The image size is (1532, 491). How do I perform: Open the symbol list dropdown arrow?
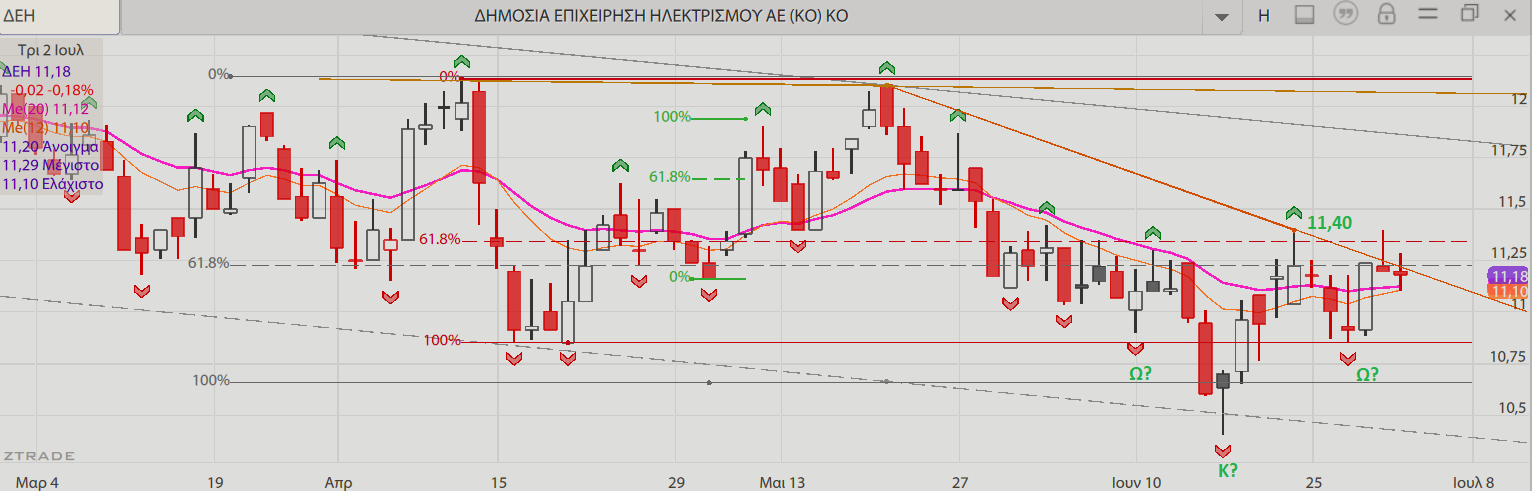pos(1222,16)
